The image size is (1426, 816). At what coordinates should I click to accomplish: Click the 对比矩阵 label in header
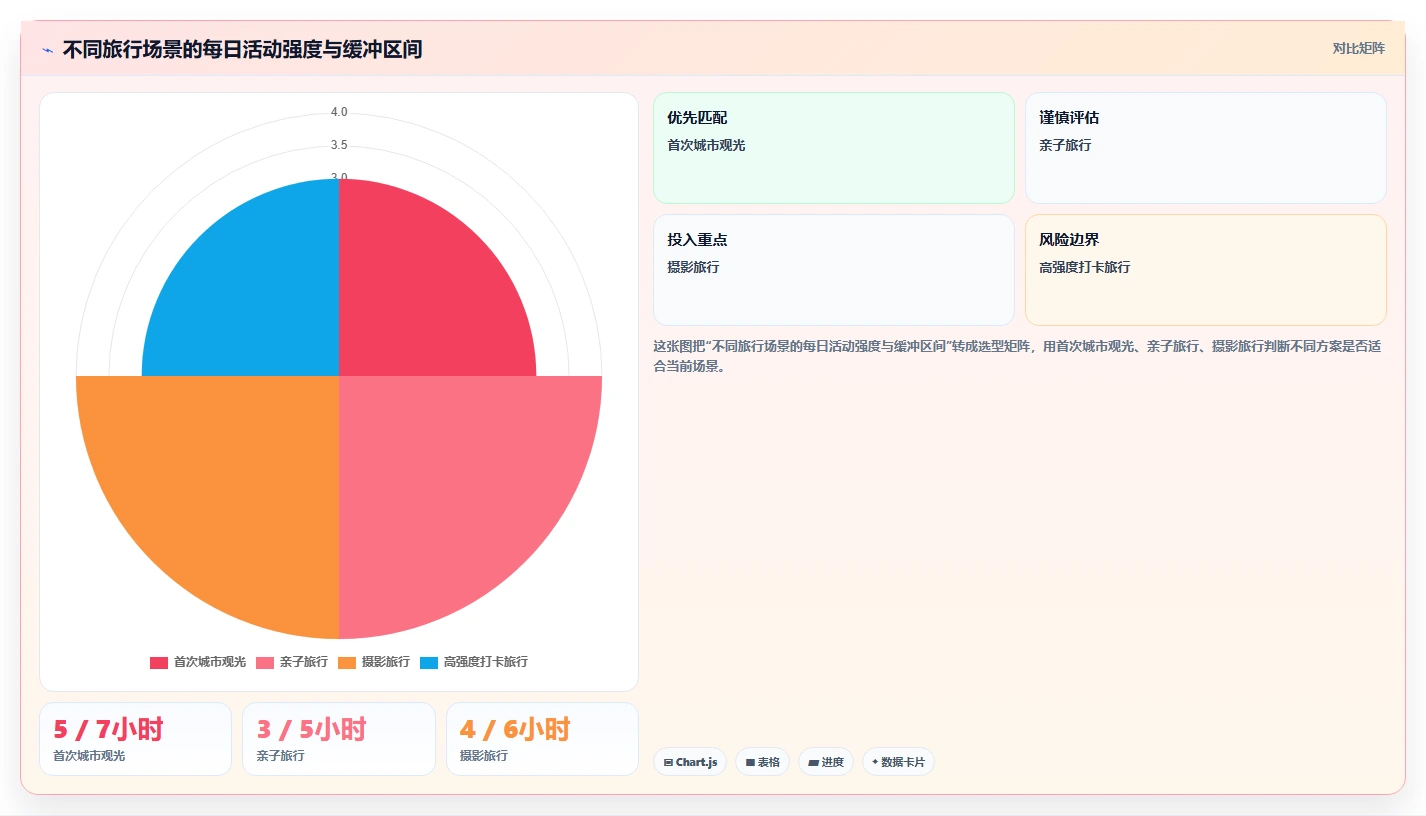1359,48
